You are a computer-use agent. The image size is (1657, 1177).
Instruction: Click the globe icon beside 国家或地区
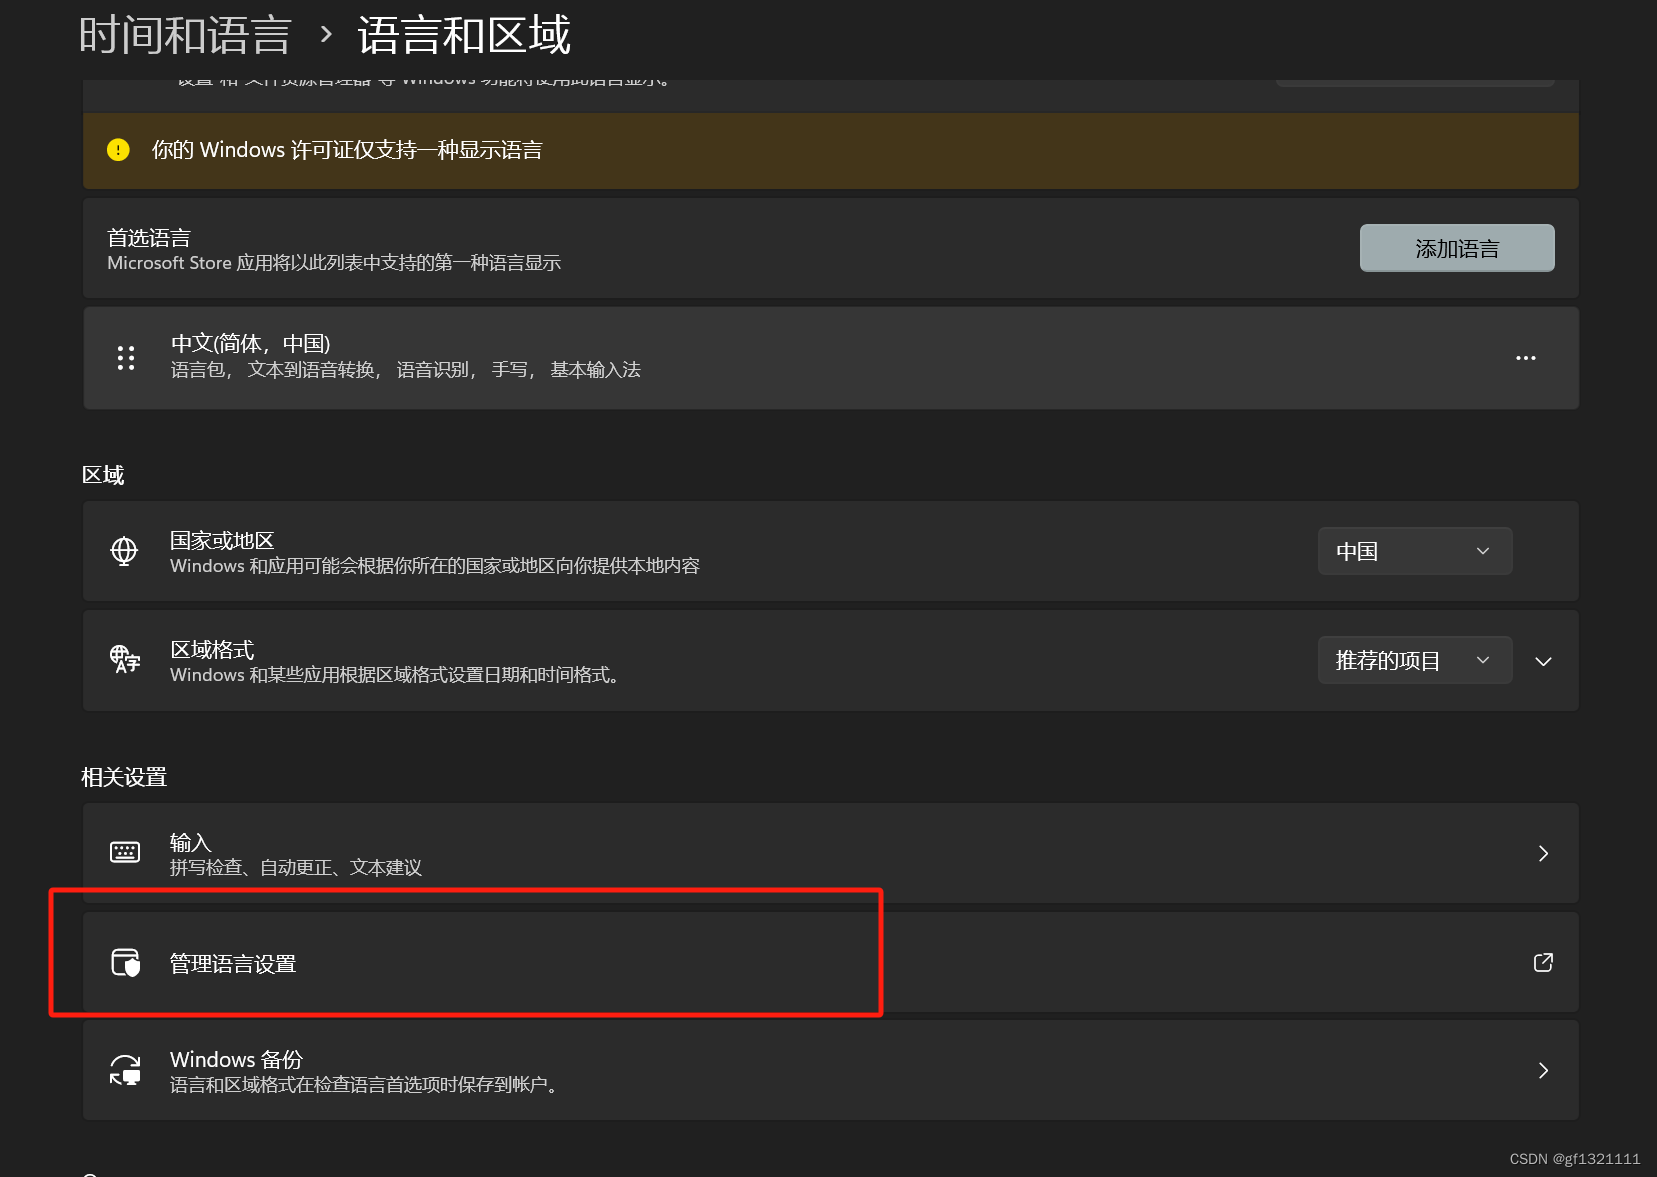tap(124, 552)
